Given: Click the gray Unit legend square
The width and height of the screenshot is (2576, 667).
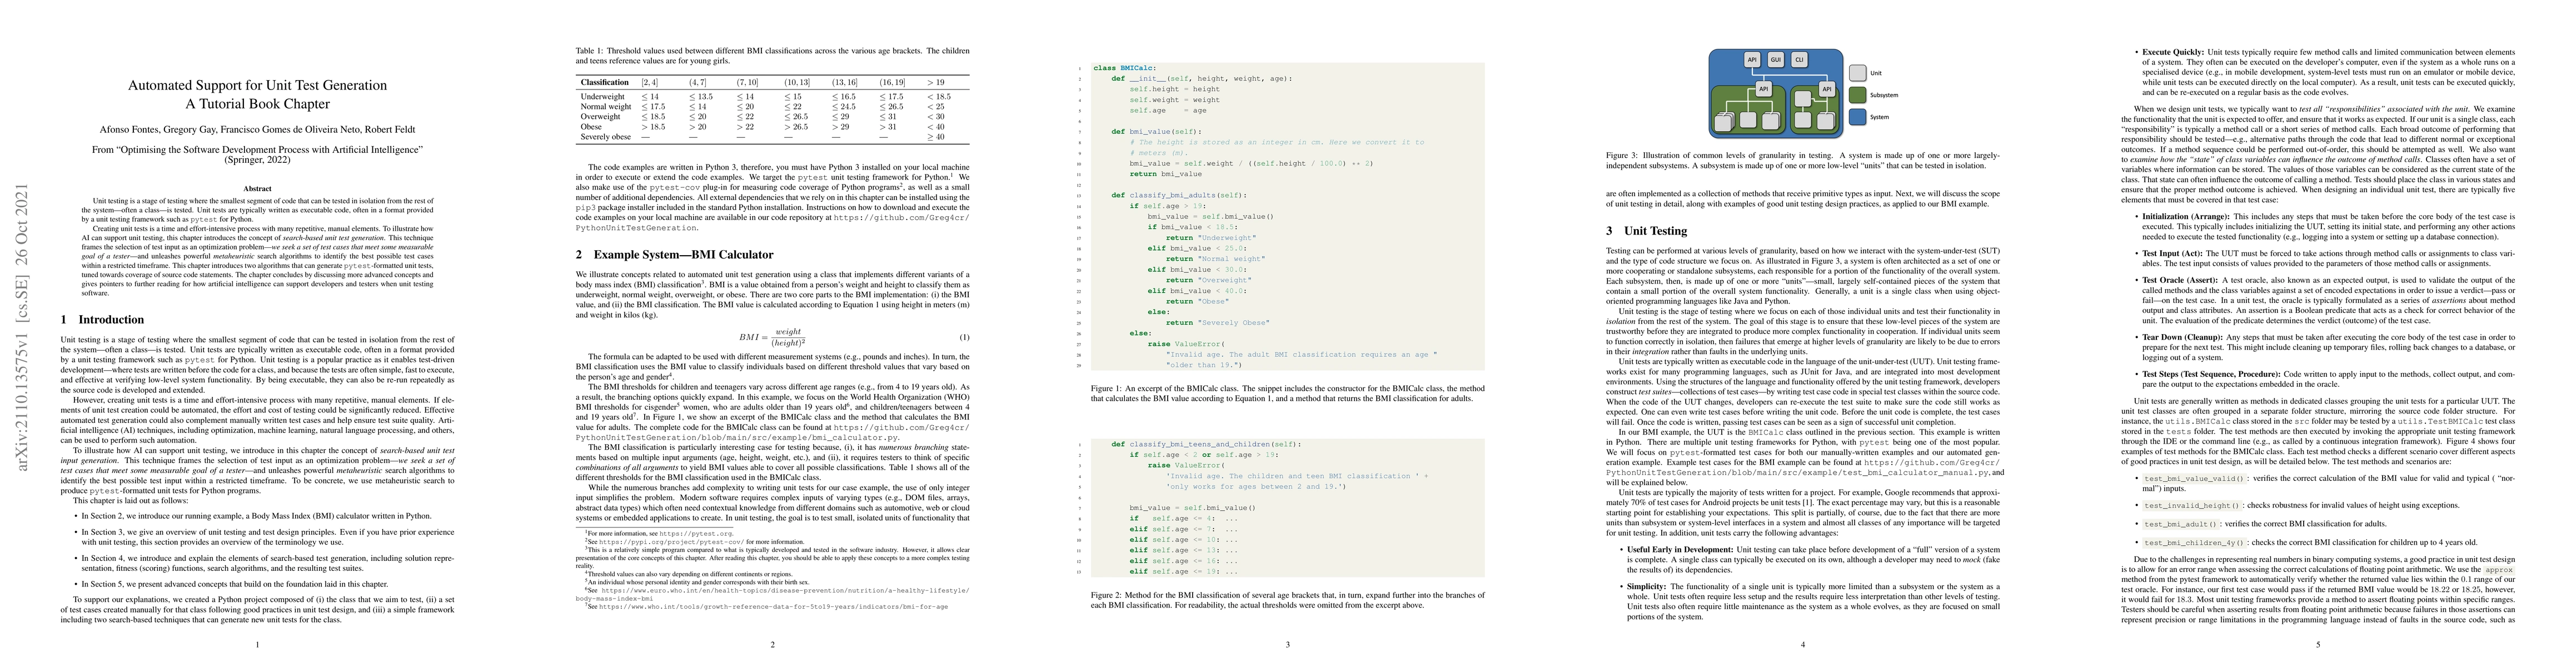Looking at the screenshot, I should (1857, 73).
